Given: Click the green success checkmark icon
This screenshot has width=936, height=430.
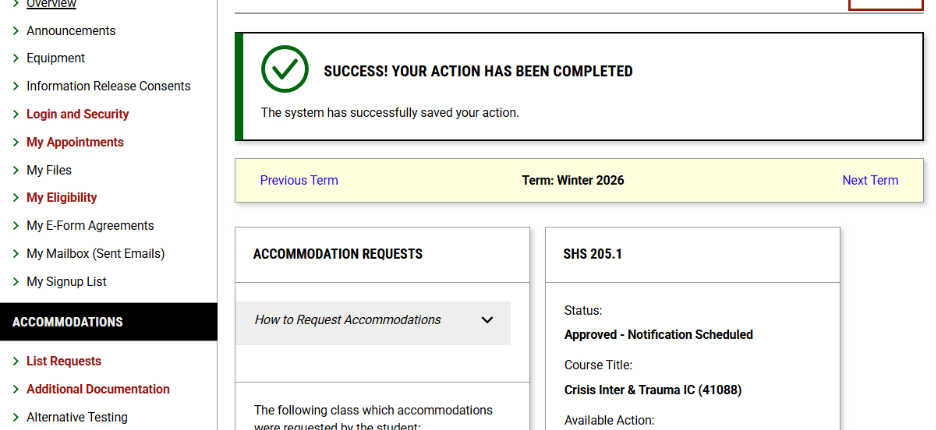Looking at the screenshot, I should (x=284, y=70).
